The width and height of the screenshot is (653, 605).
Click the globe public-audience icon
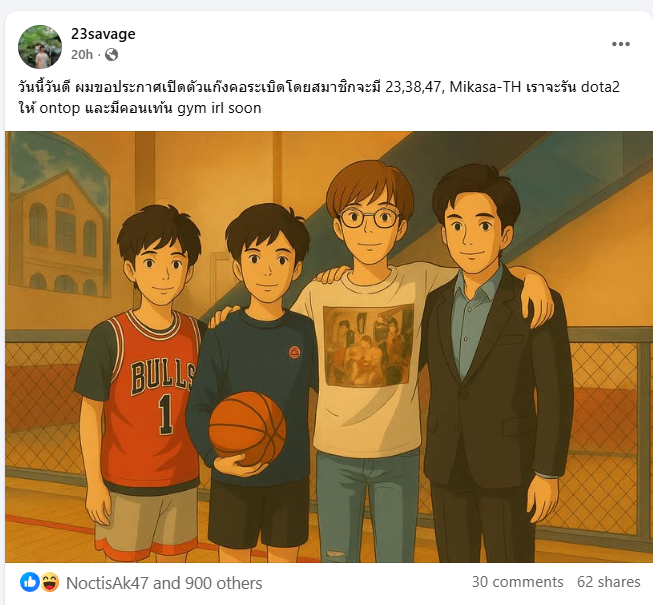click(x=111, y=55)
